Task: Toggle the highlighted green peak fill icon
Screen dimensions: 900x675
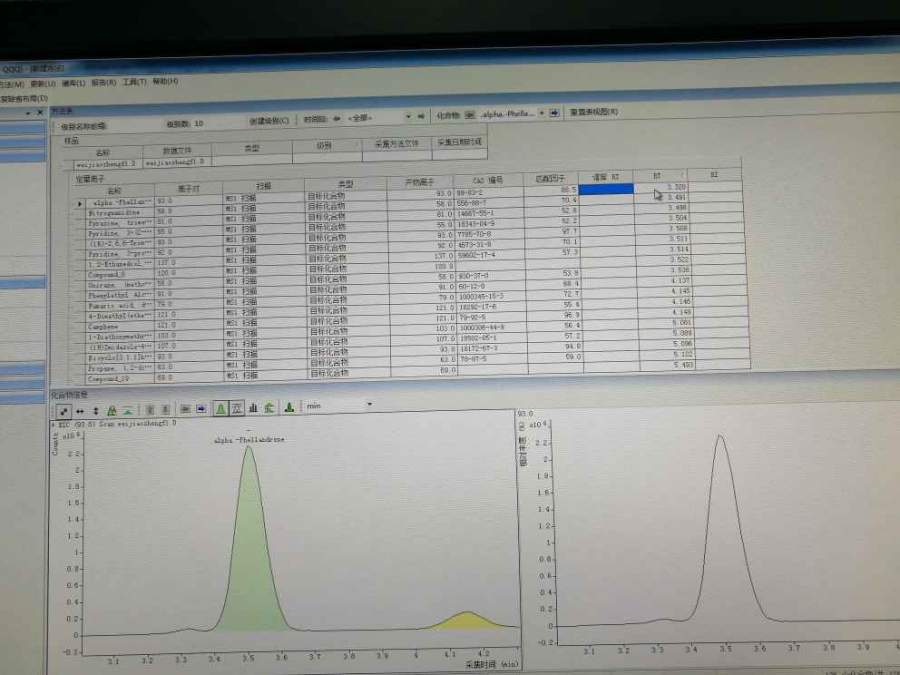Action: 220,409
